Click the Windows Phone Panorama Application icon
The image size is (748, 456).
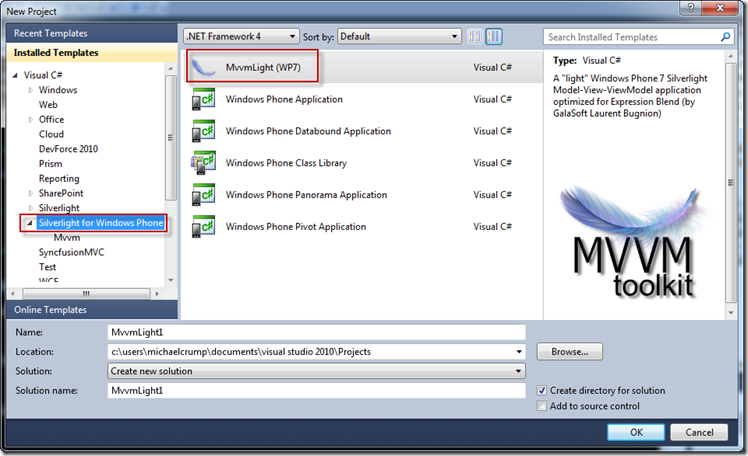pyautogui.click(x=203, y=195)
